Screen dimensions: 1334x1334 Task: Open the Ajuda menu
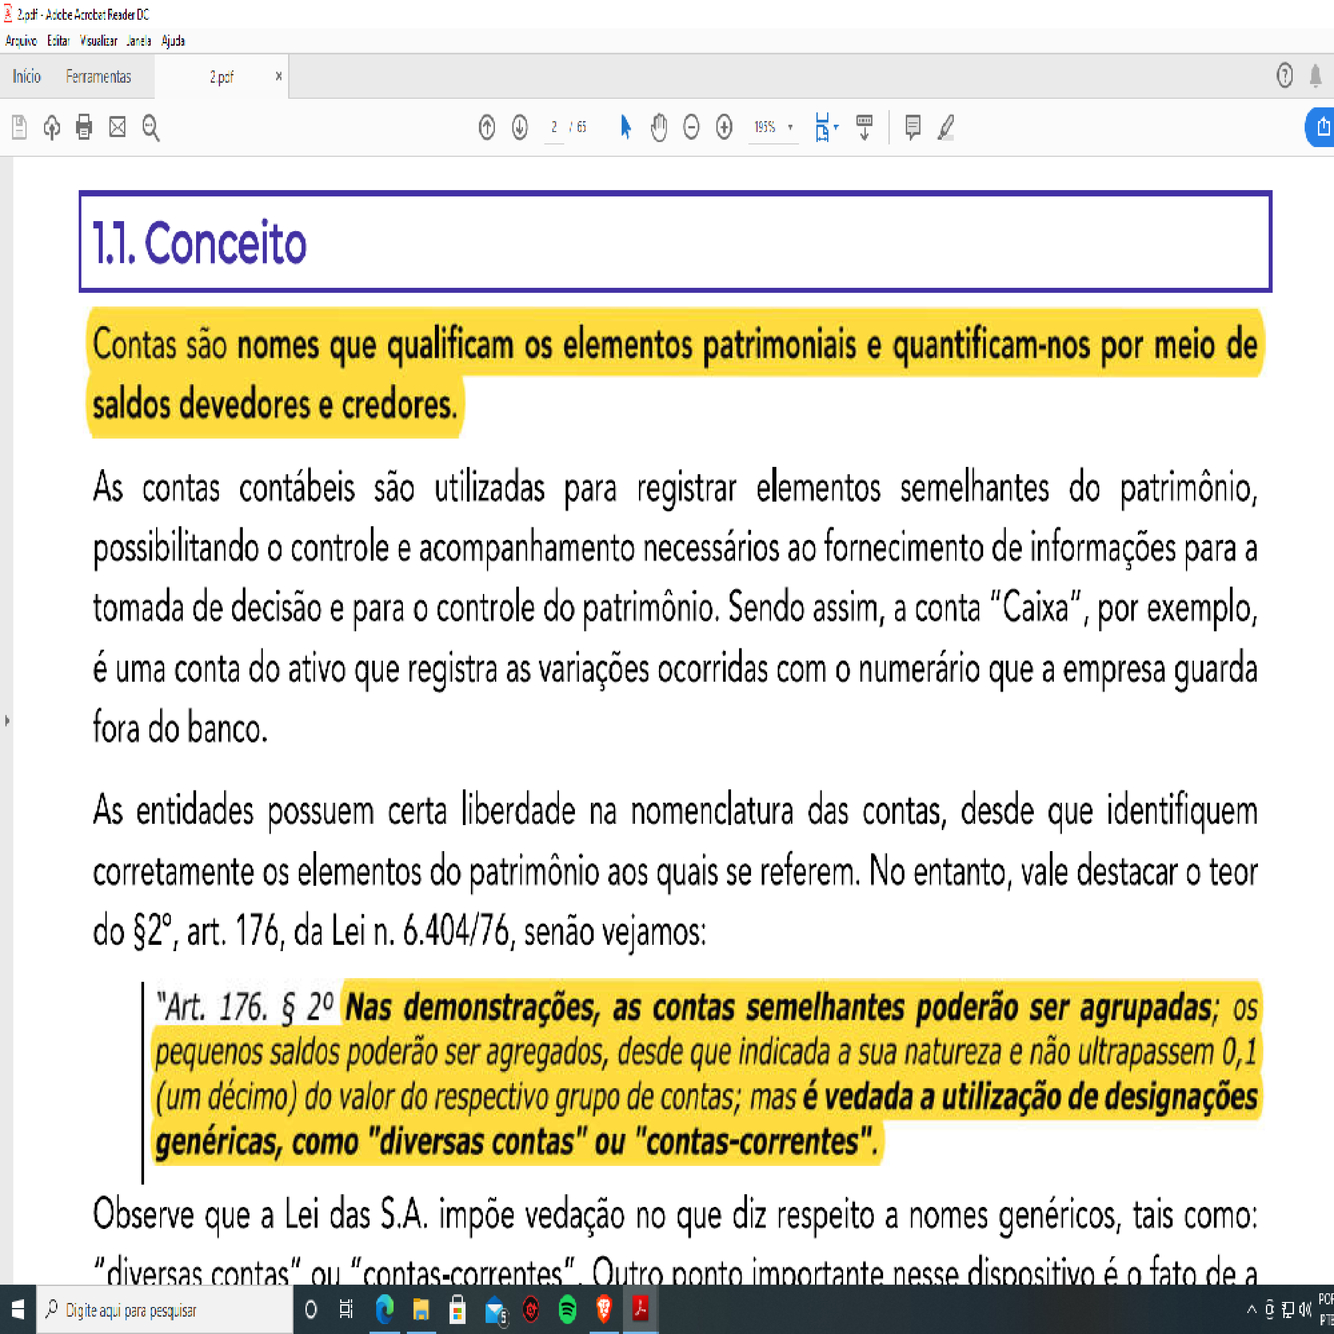tap(173, 41)
